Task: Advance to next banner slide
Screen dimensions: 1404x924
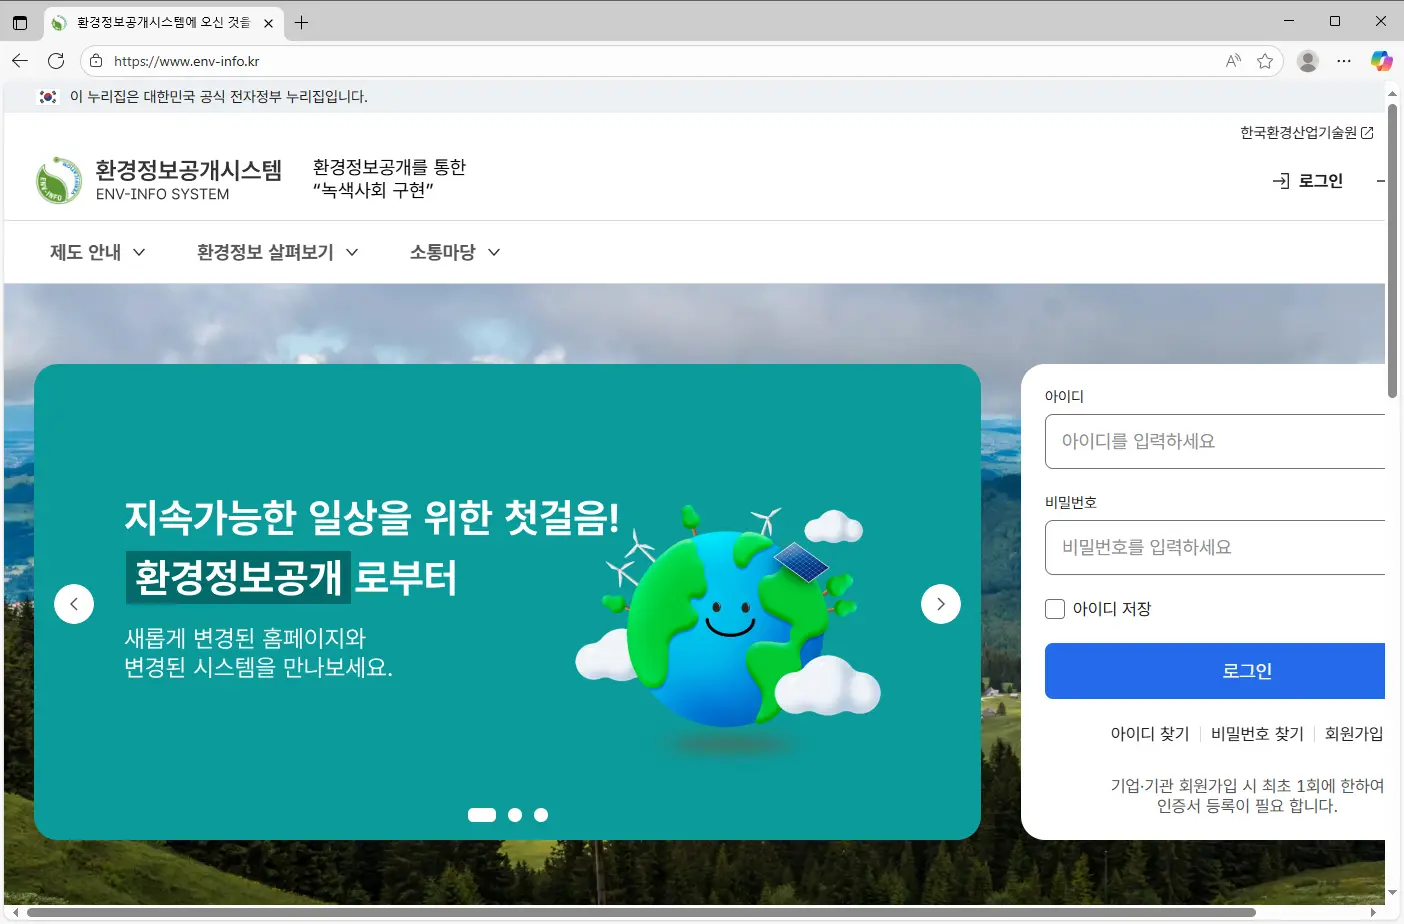Action: pos(940,604)
